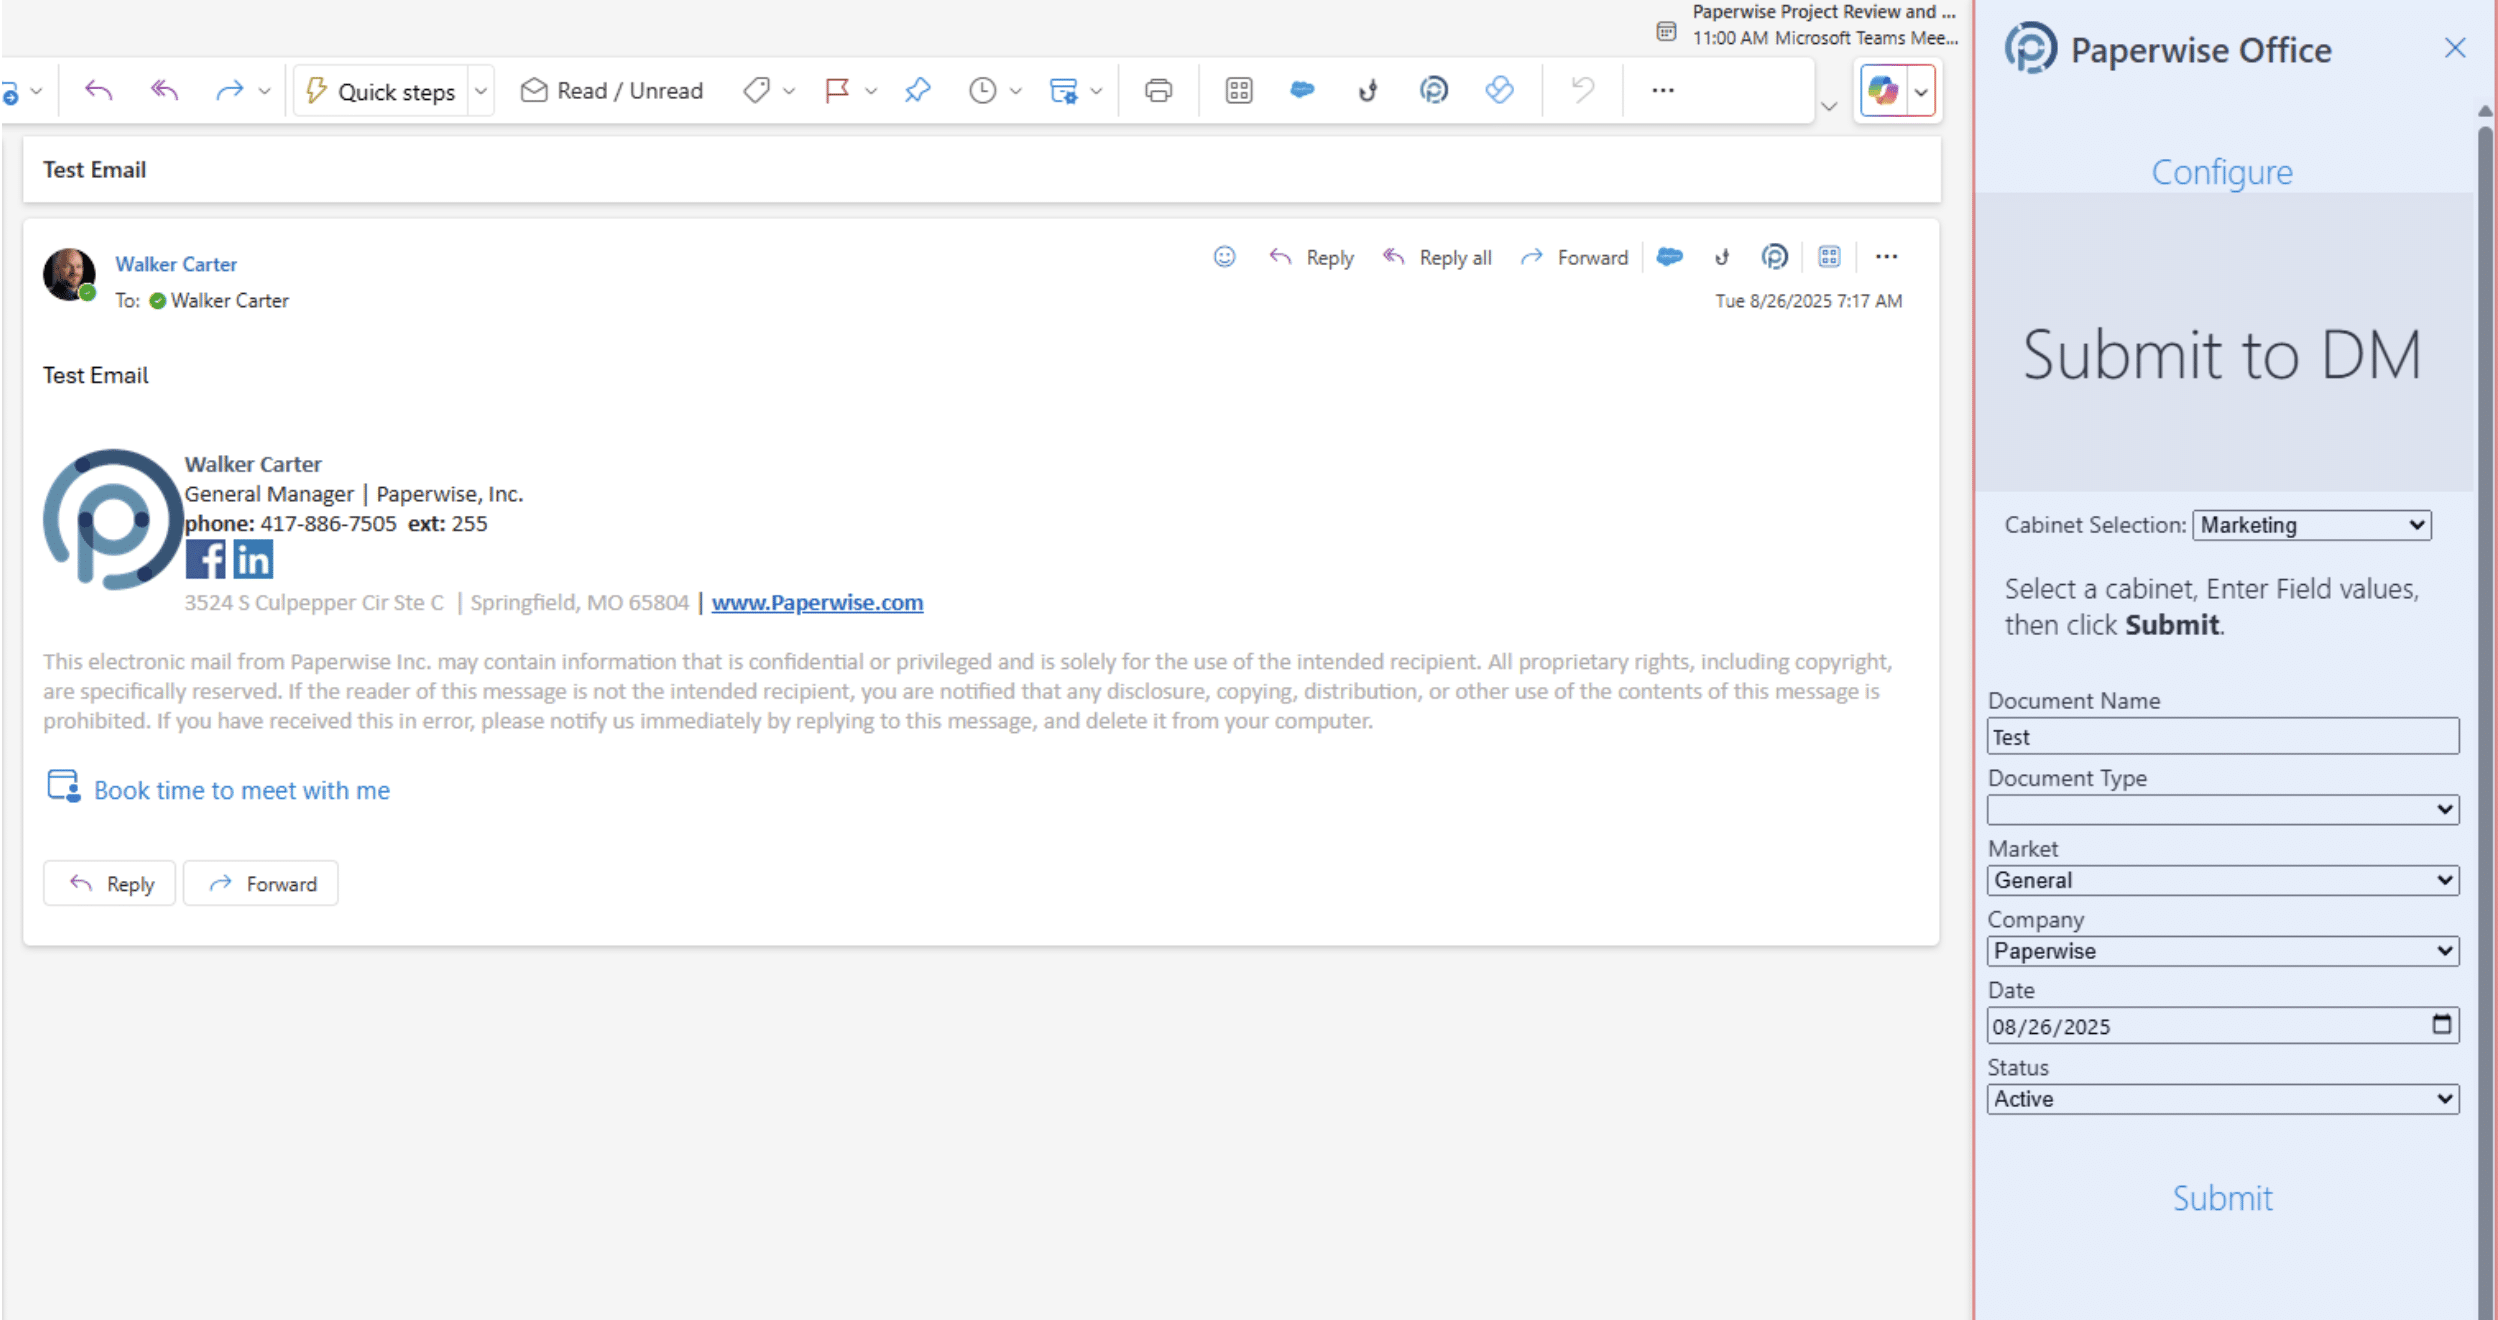Click the Undo icon in the toolbar
Screen dimensions: 2498x1320
tap(1582, 91)
